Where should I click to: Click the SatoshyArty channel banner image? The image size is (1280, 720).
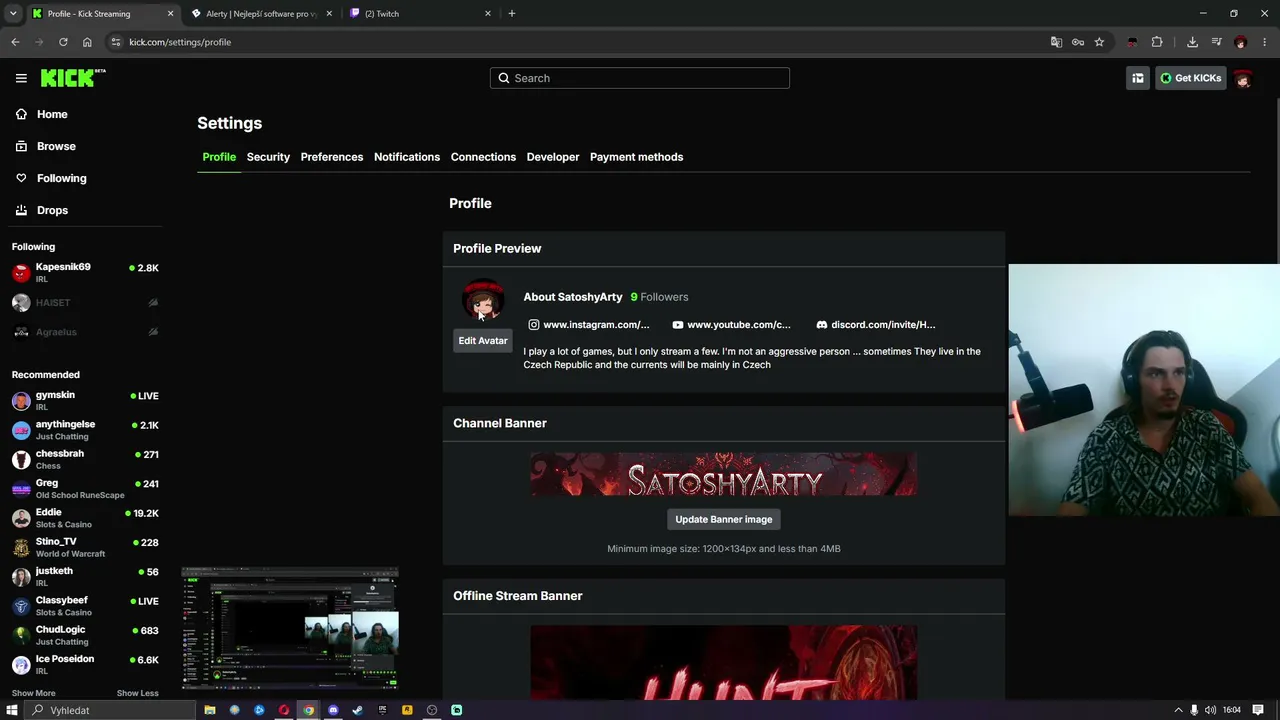(x=724, y=475)
